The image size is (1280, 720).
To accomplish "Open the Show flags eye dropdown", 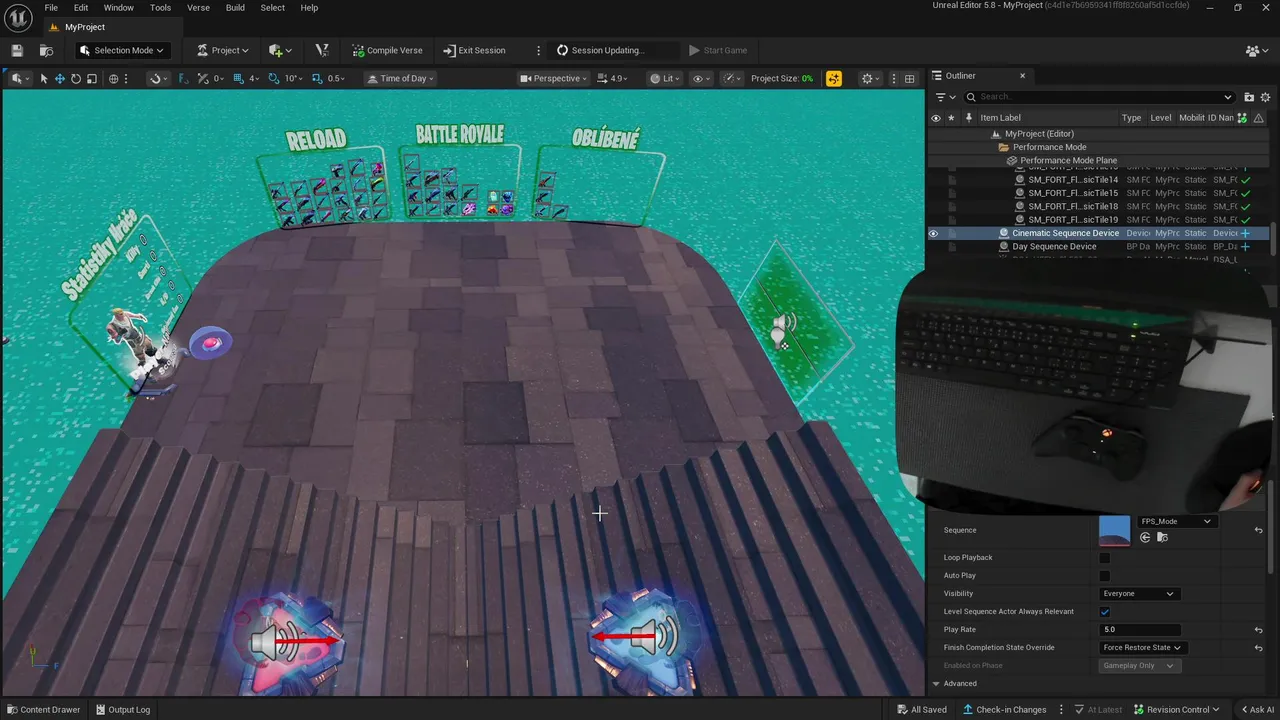I will [x=702, y=78].
